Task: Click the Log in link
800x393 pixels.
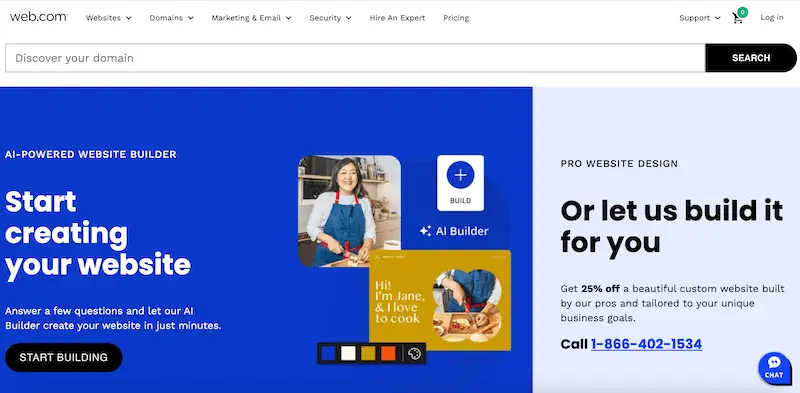Action: pos(772,17)
